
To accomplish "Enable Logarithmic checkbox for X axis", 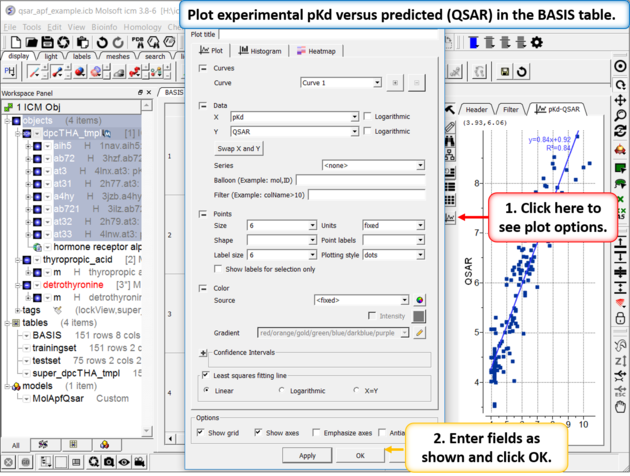I will pyautogui.click(x=368, y=117).
